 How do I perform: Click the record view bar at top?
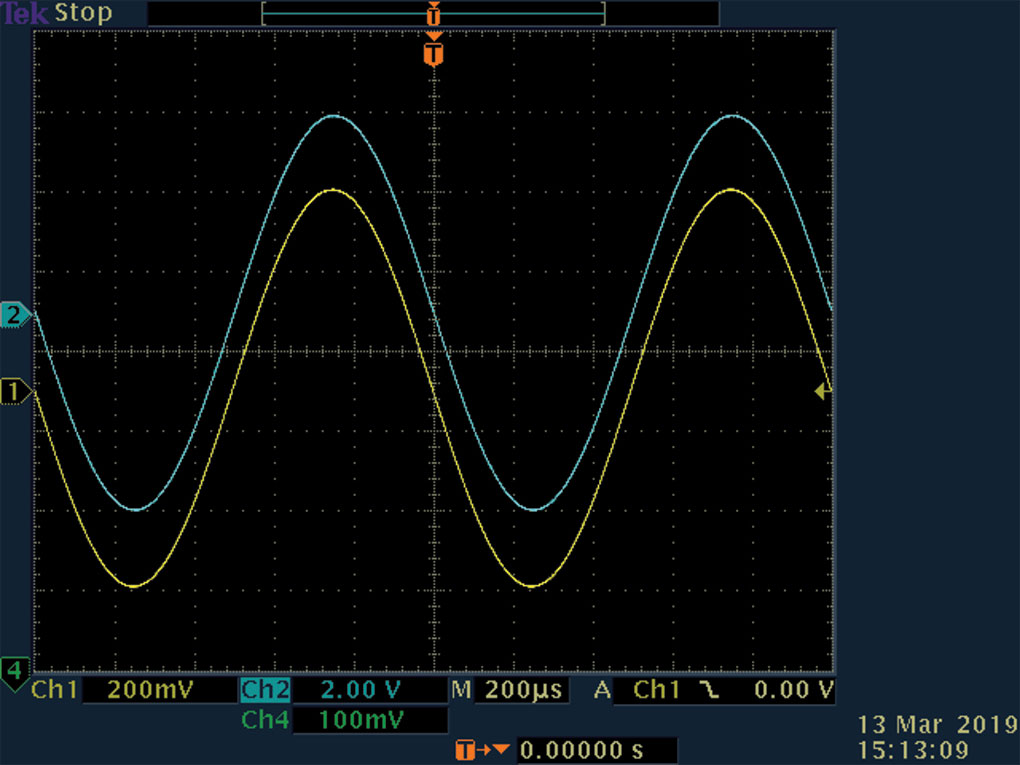433,14
